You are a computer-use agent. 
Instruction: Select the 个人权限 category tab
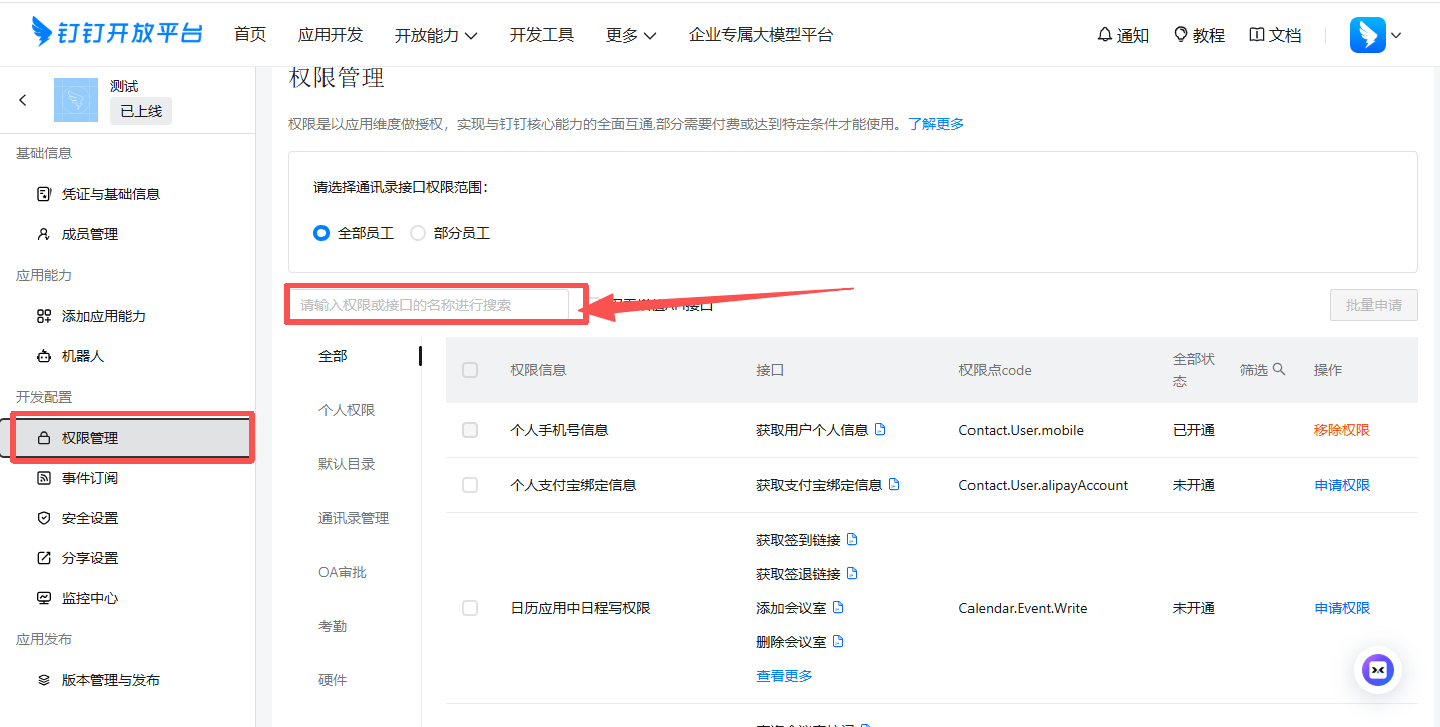tap(347, 410)
